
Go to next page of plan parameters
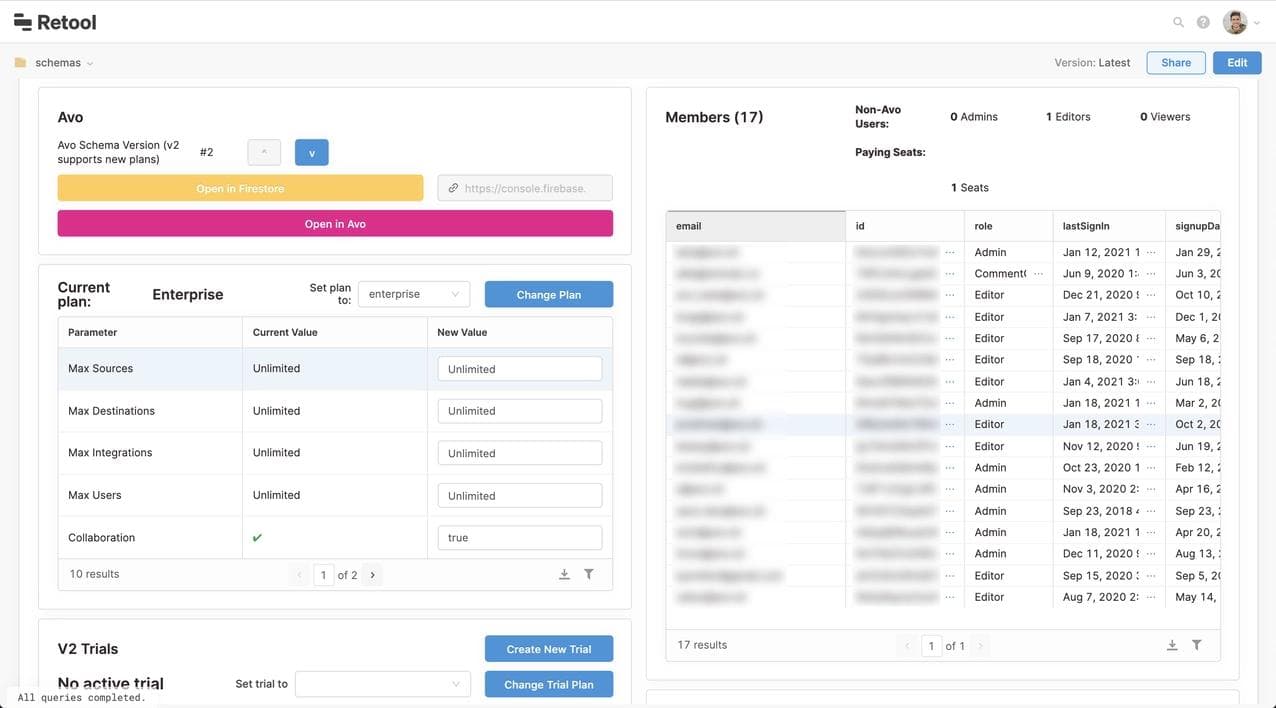click(x=373, y=575)
